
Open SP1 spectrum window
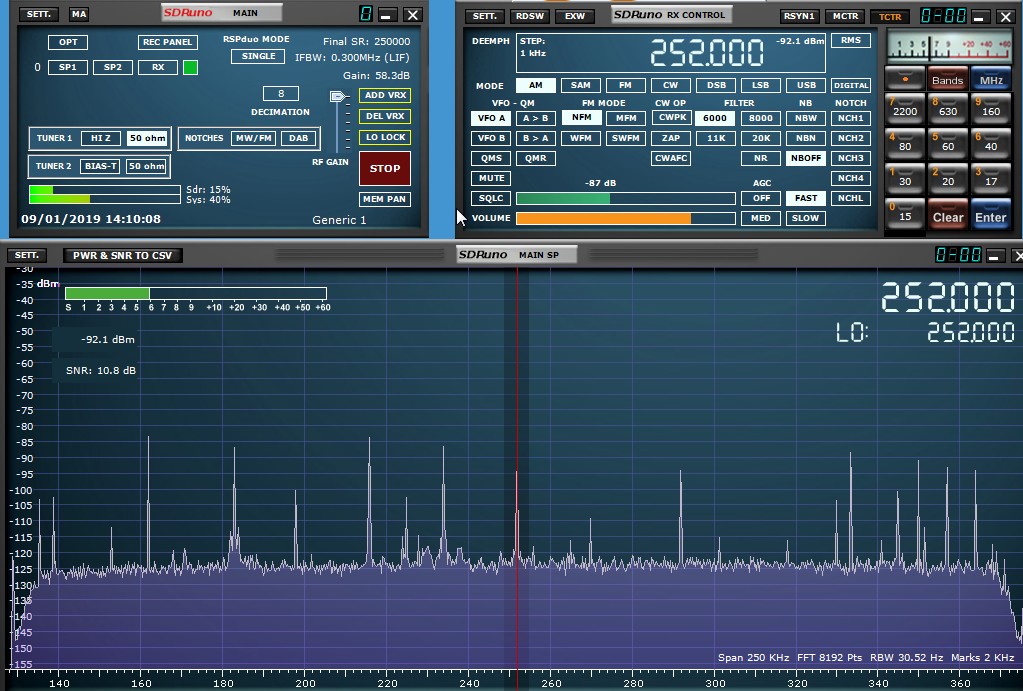click(68, 67)
